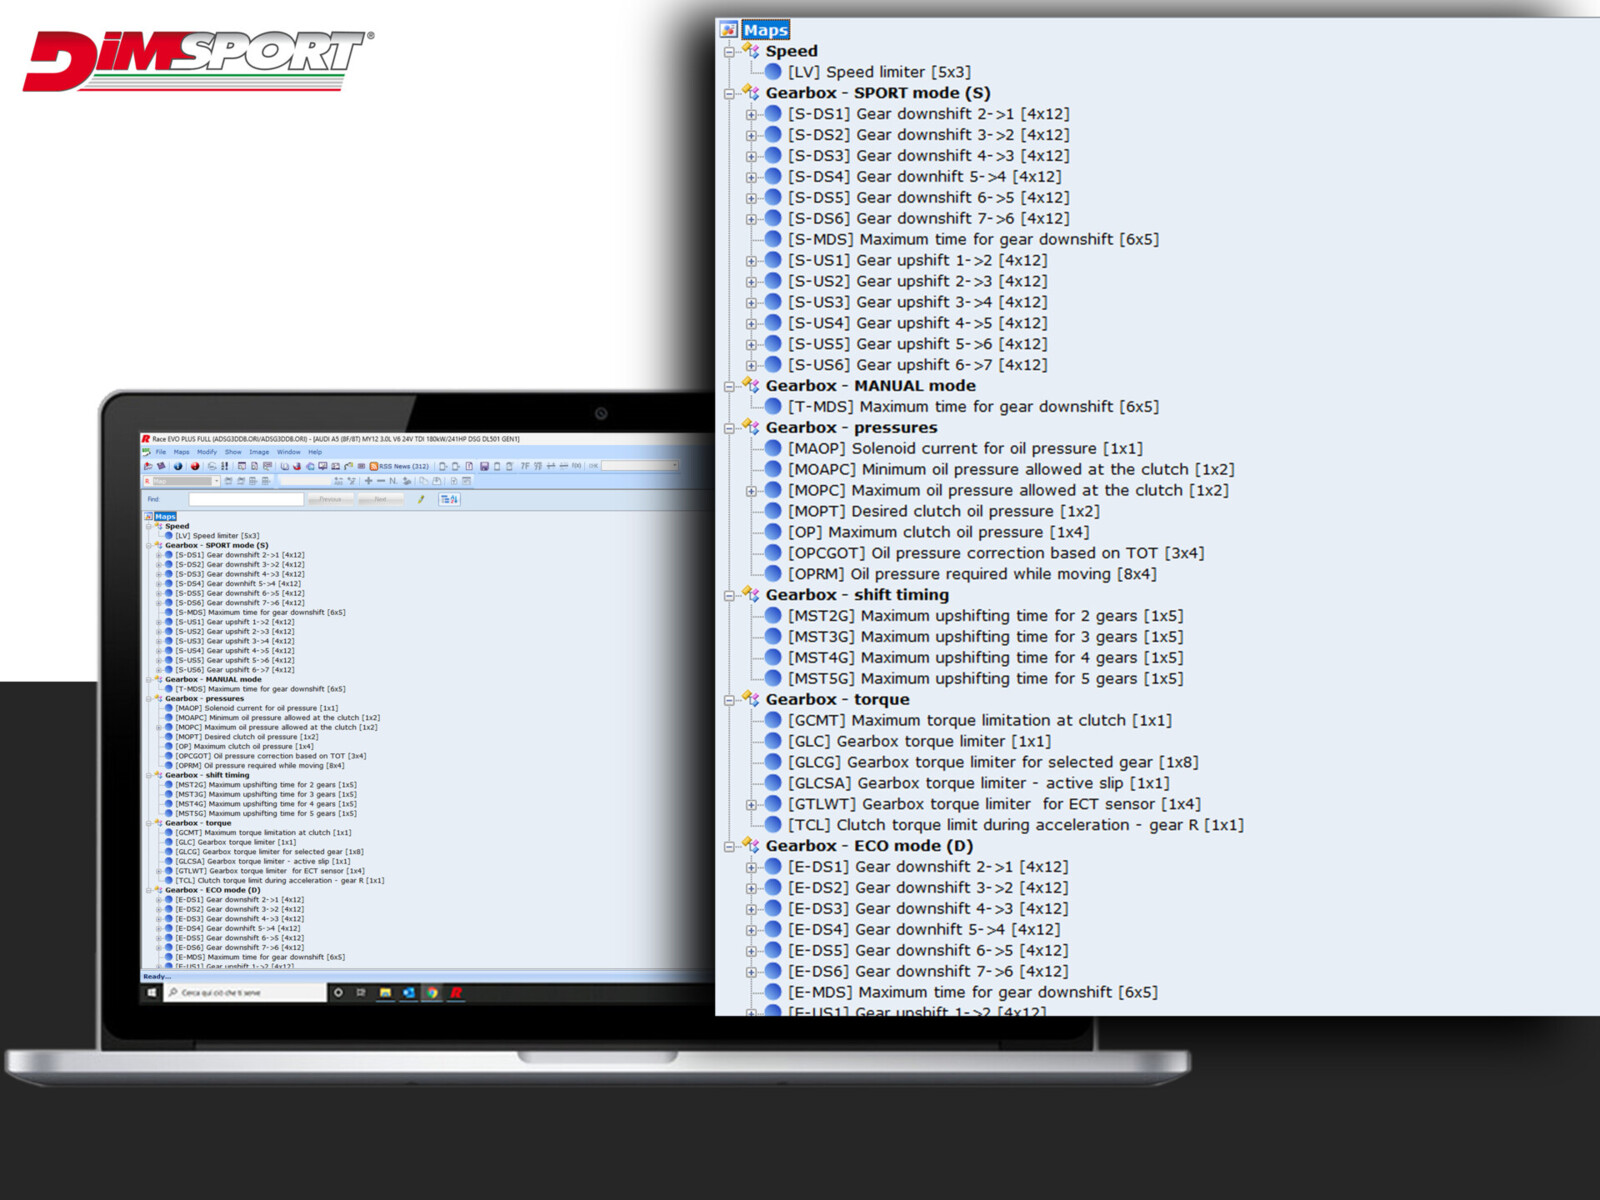This screenshot has width=1600, height=1200.
Task: Open File Explorer from the taskbar
Action: (385, 993)
